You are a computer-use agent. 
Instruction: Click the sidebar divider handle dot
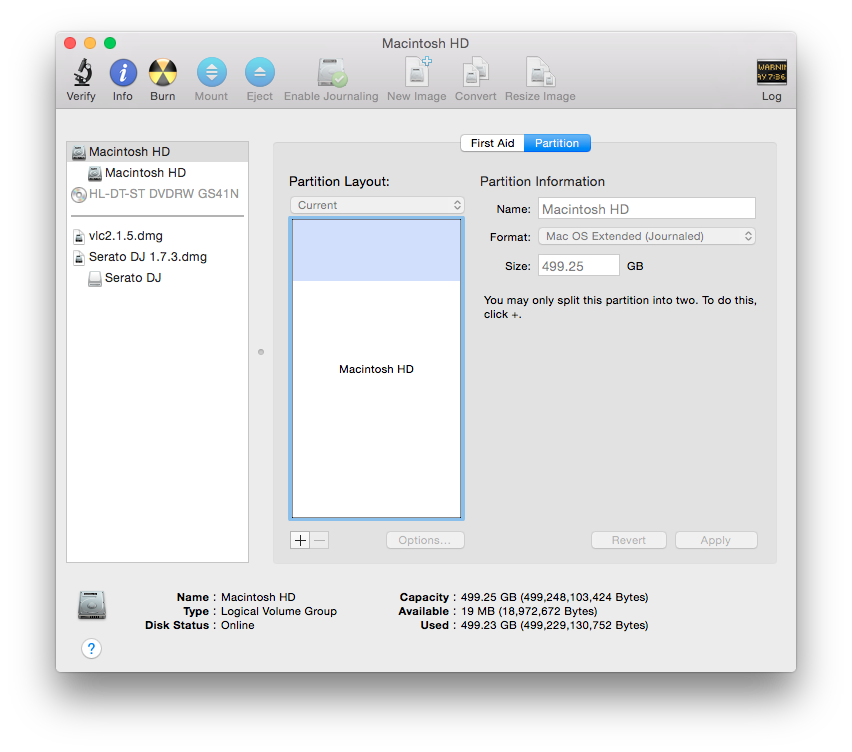pyautogui.click(x=261, y=352)
